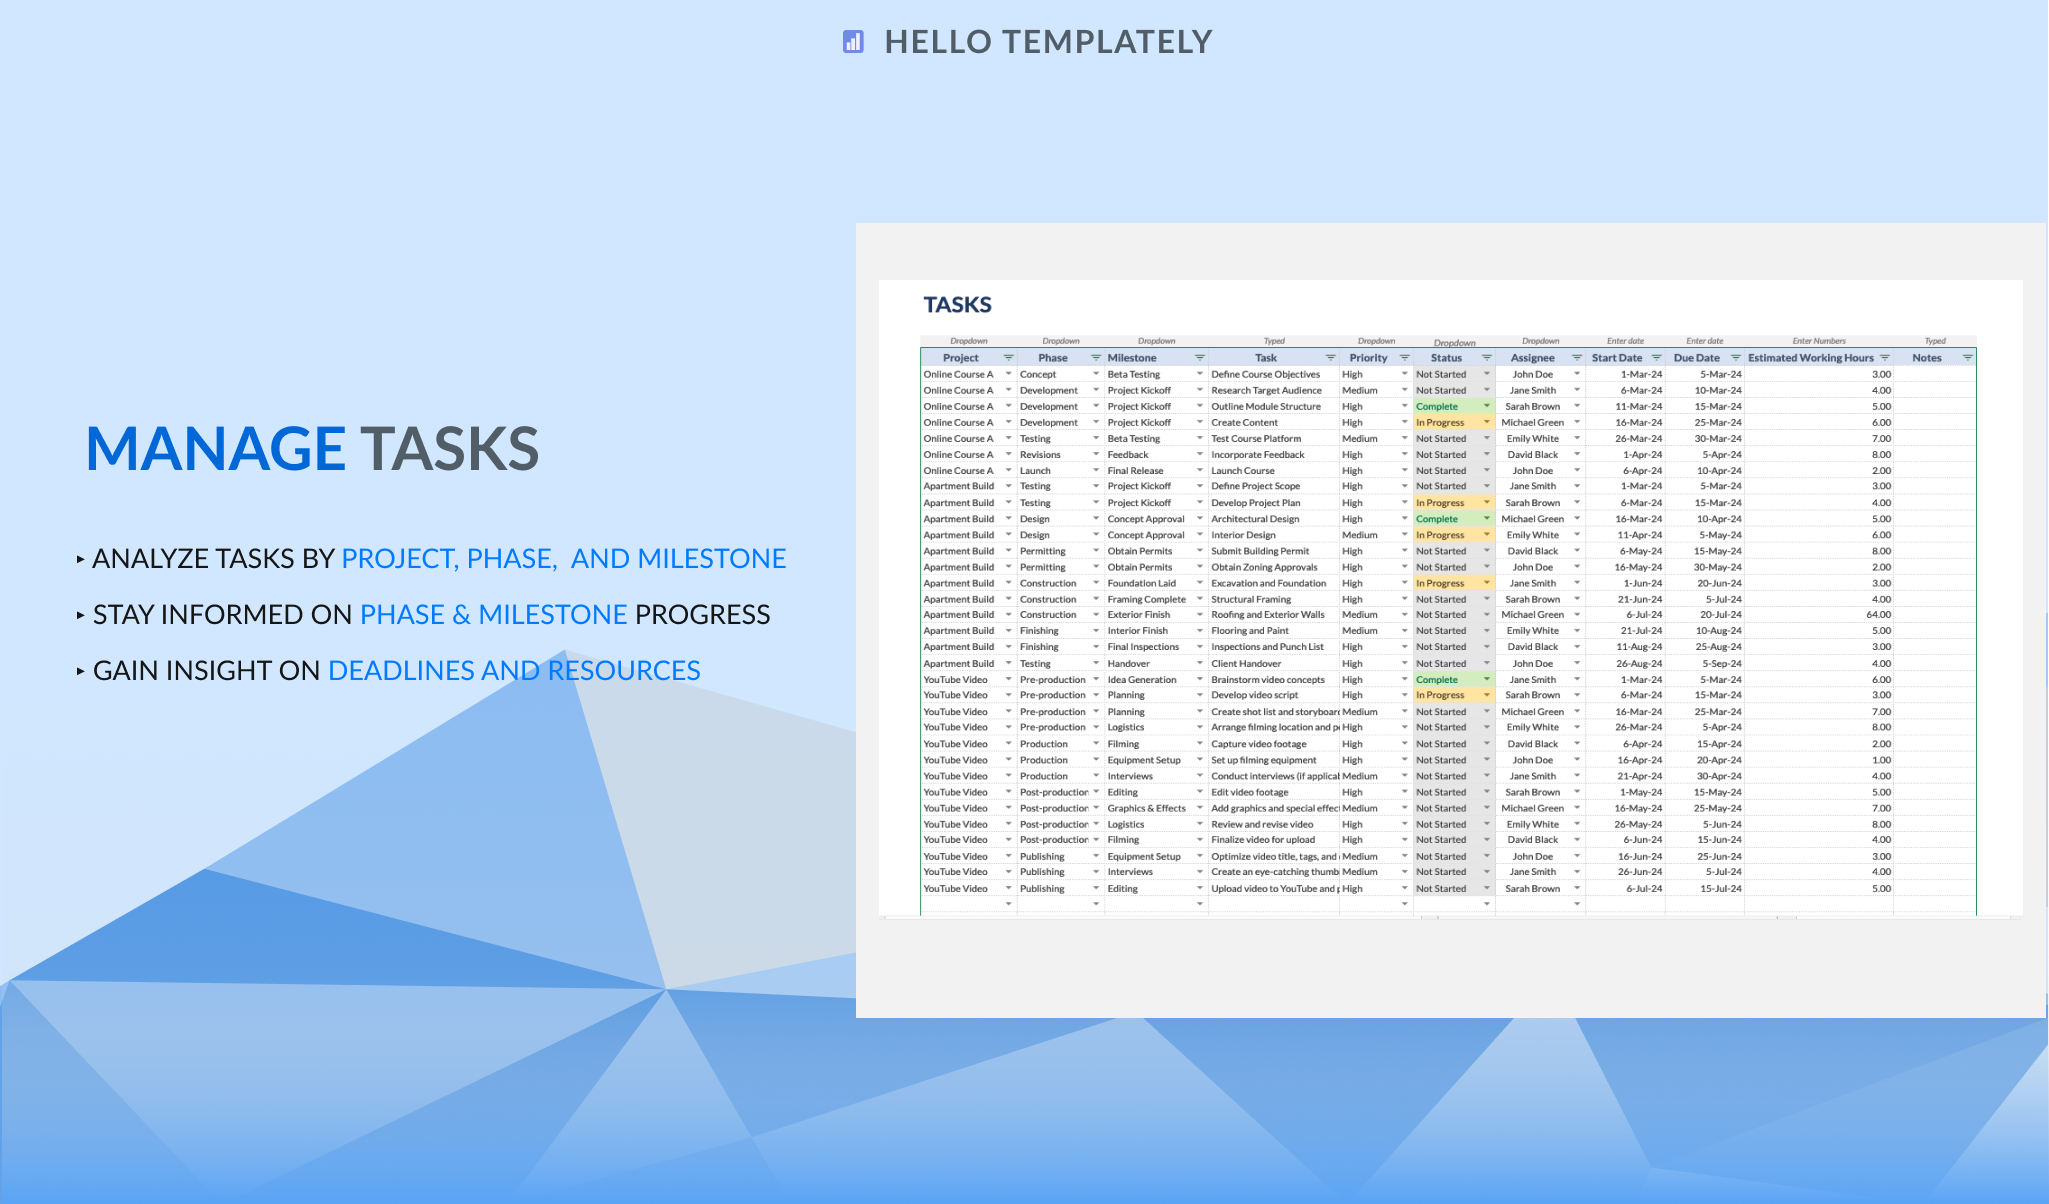The height and width of the screenshot is (1204, 2049).
Task: Click the filter icon on Estimated Working Hours column
Action: 1885,357
